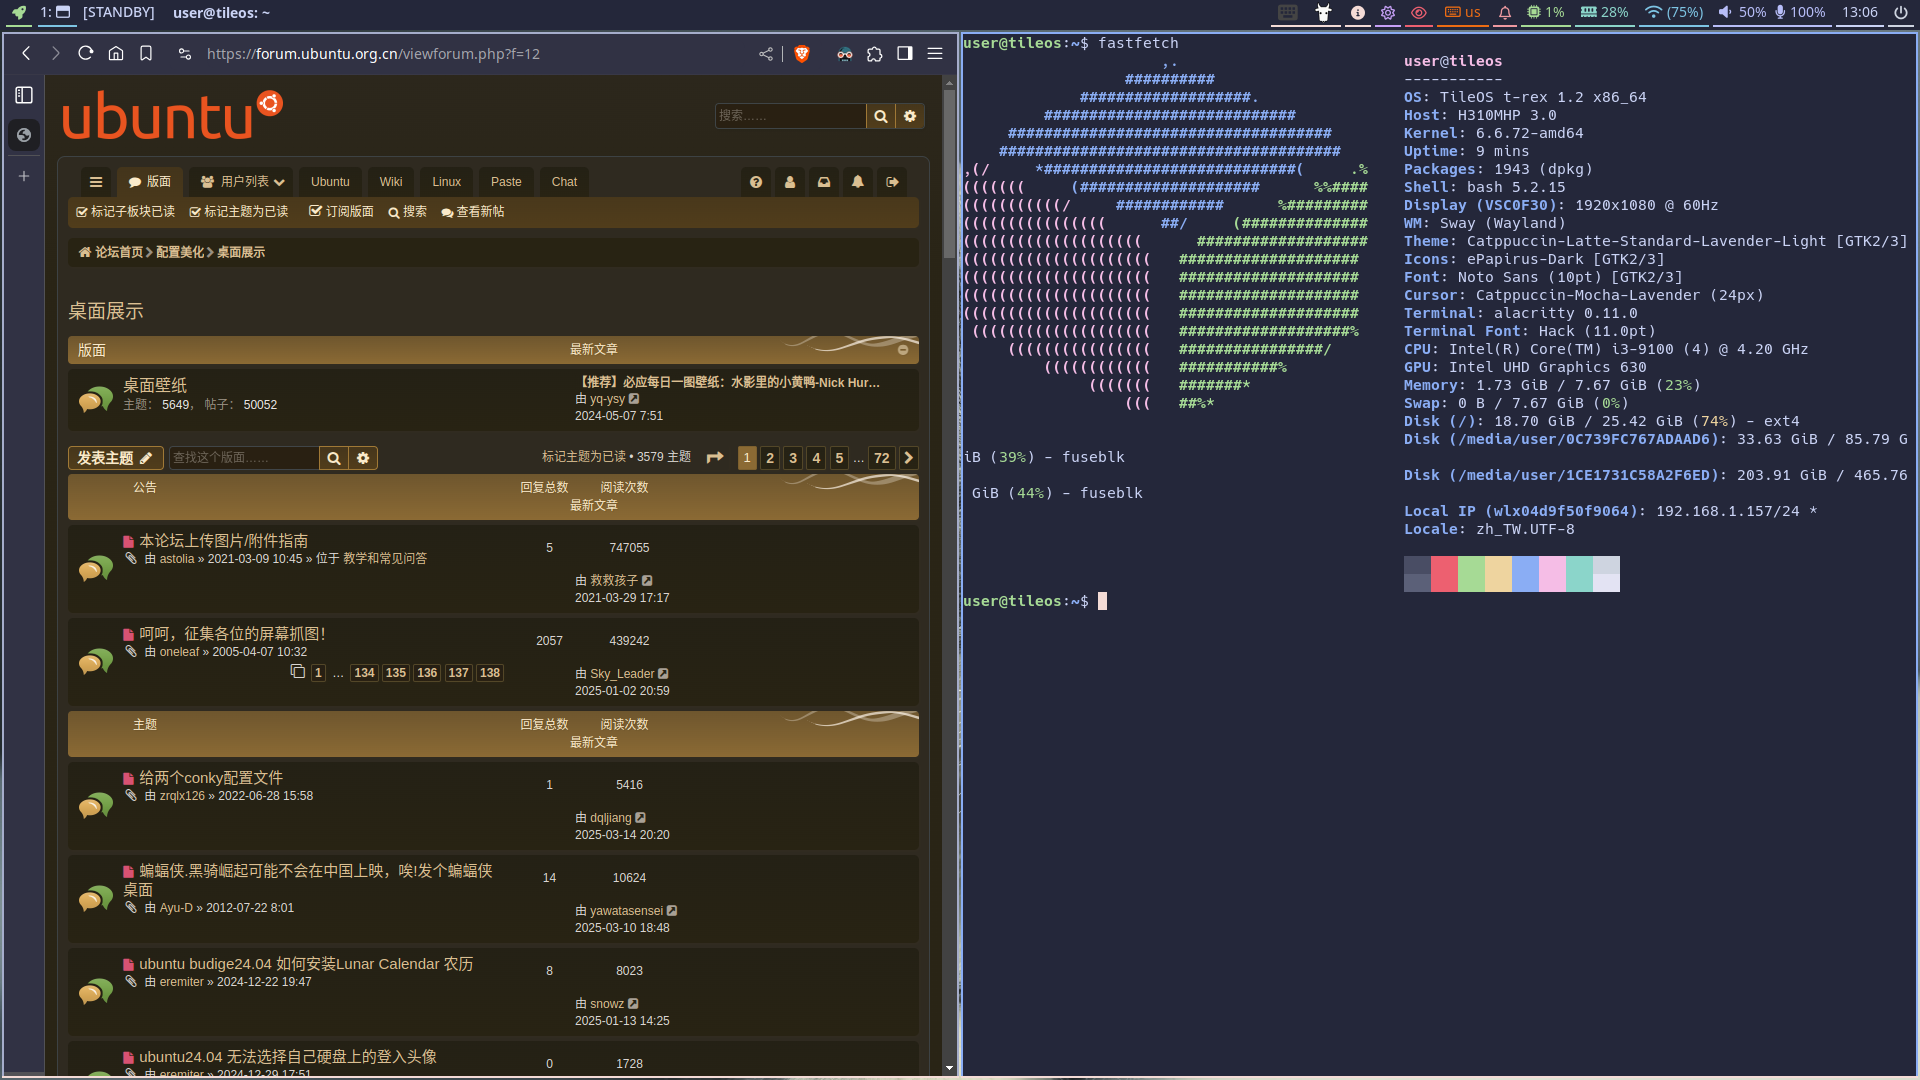Click the green color block in terminal

pyautogui.click(x=1471, y=574)
